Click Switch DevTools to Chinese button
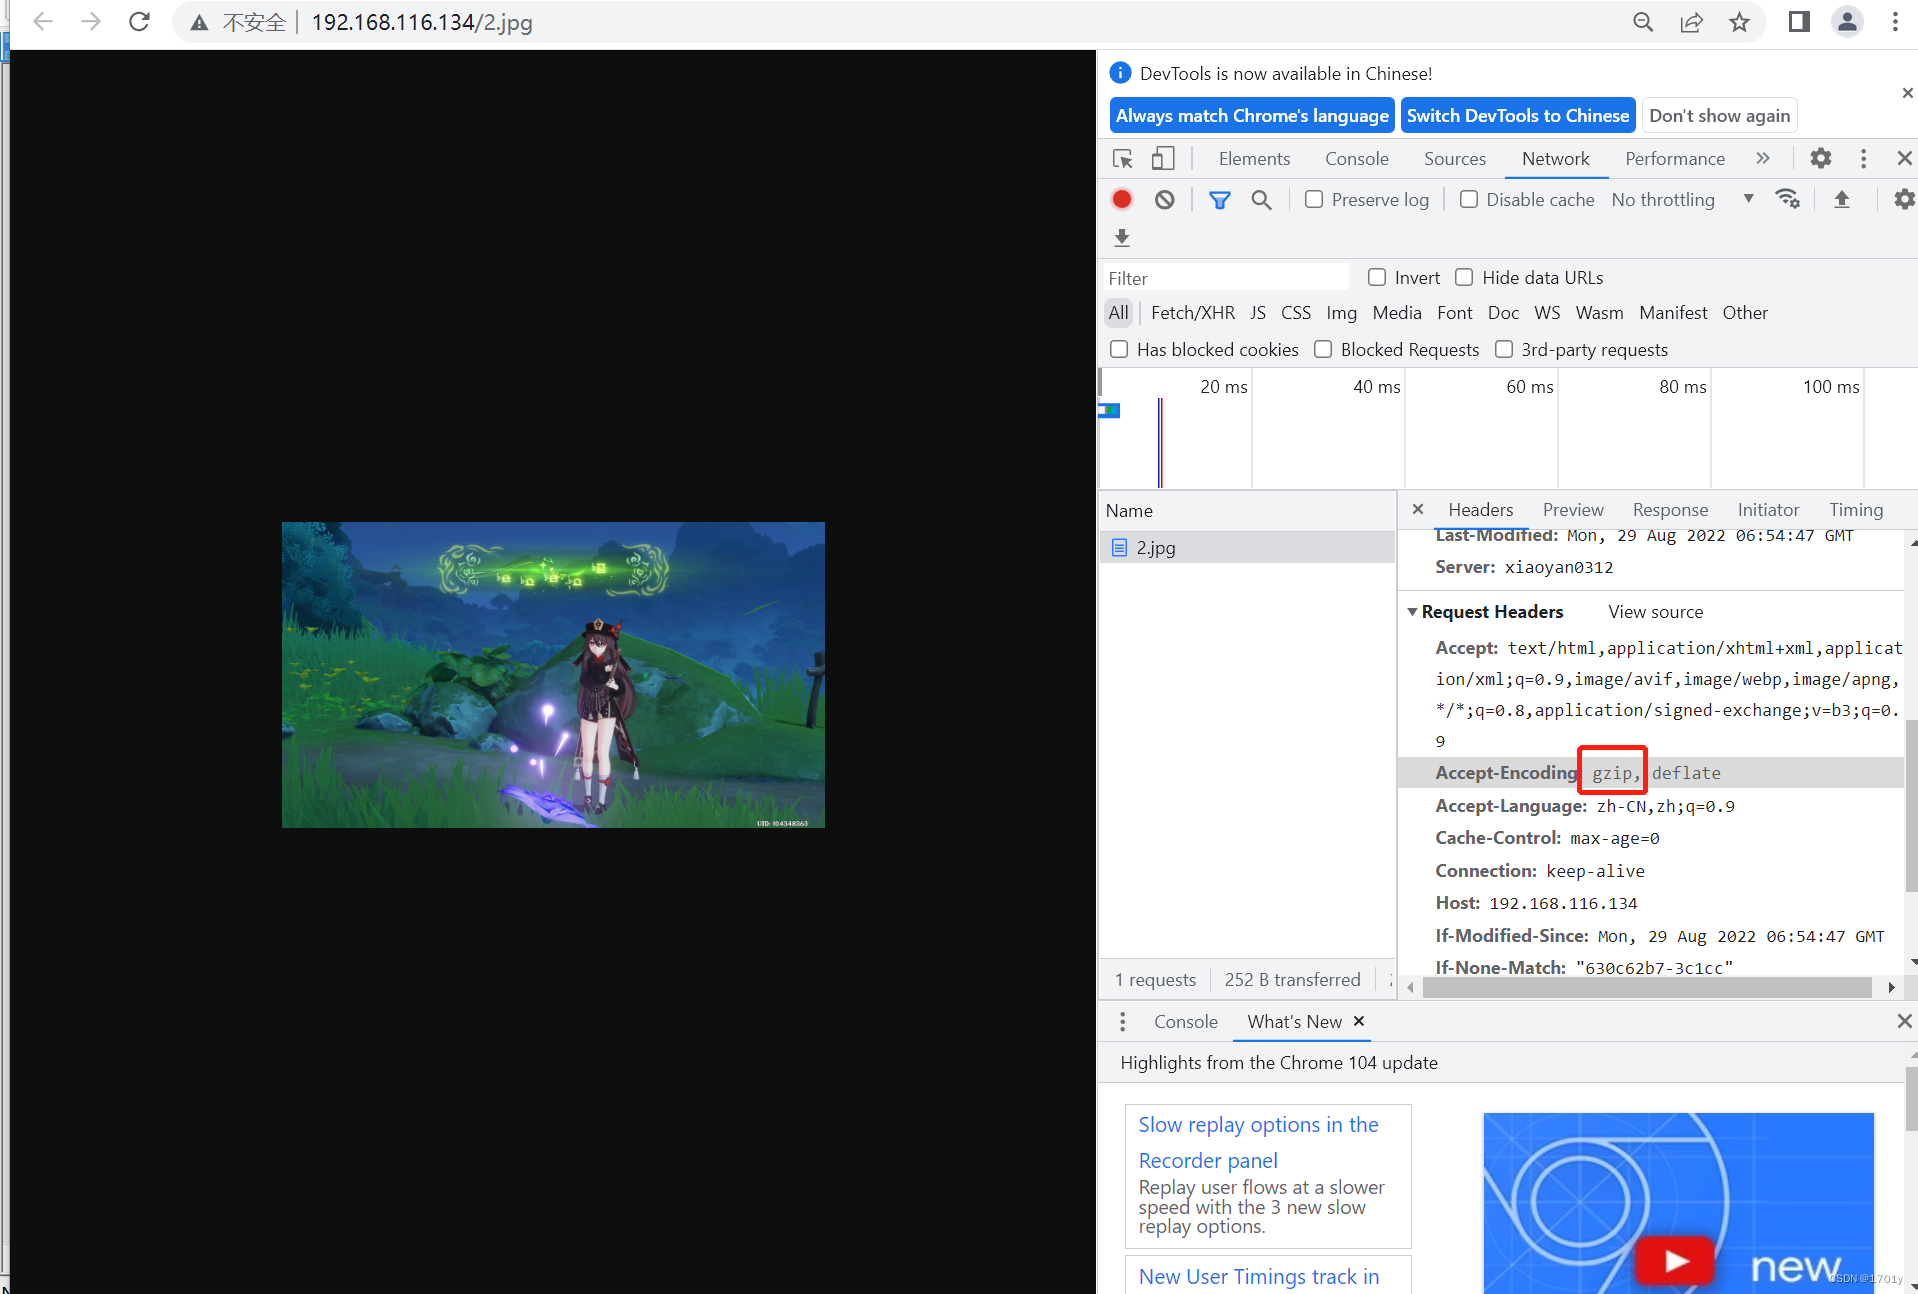The height and width of the screenshot is (1294, 1918). 1518,116
